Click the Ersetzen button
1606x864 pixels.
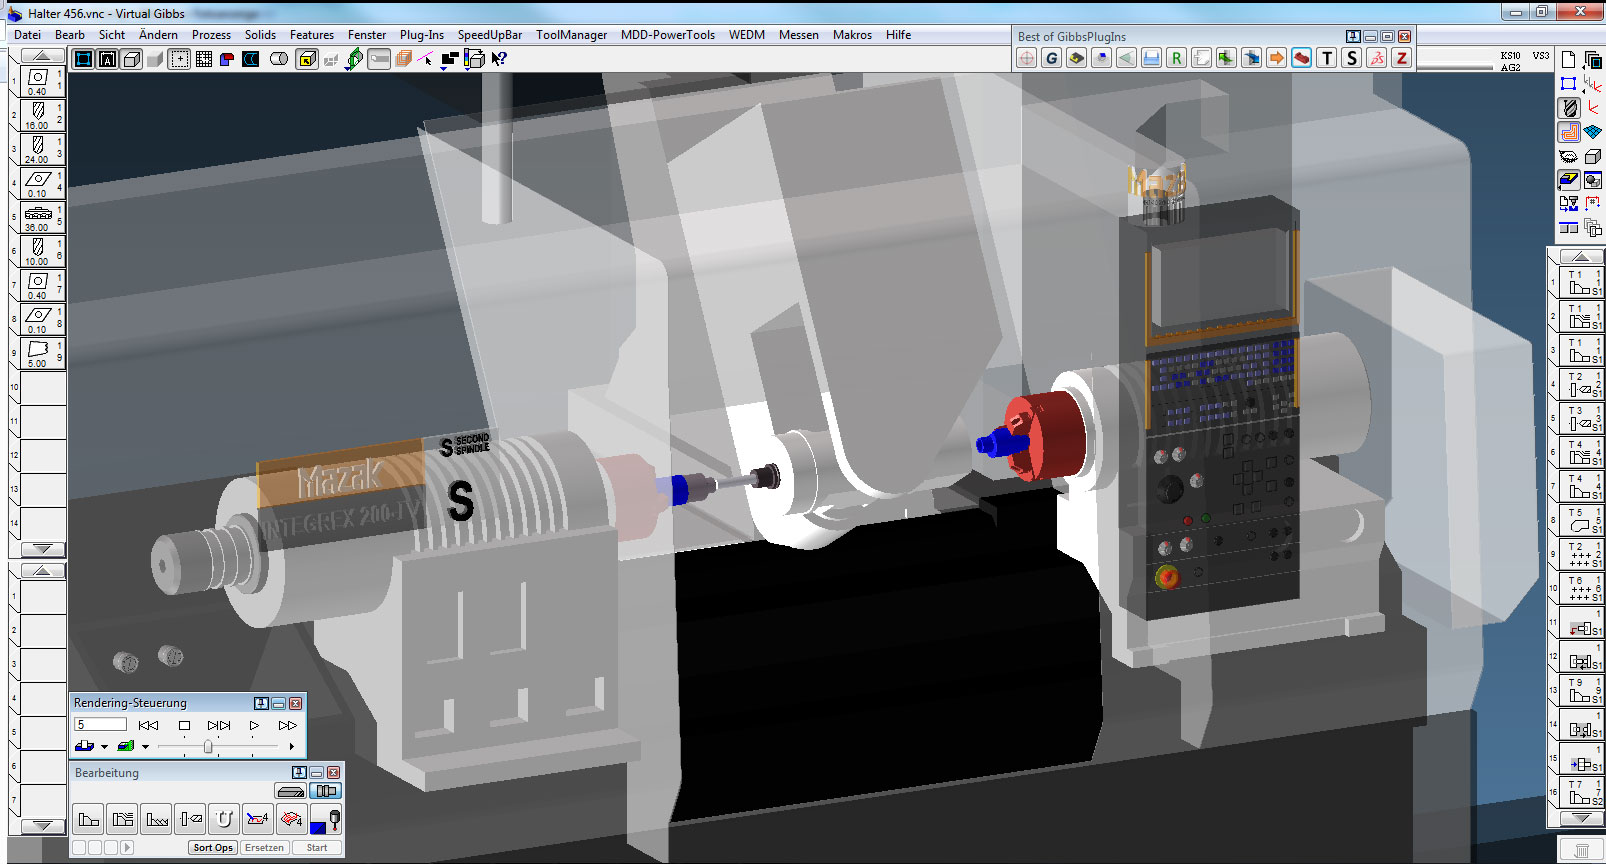click(x=264, y=847)
